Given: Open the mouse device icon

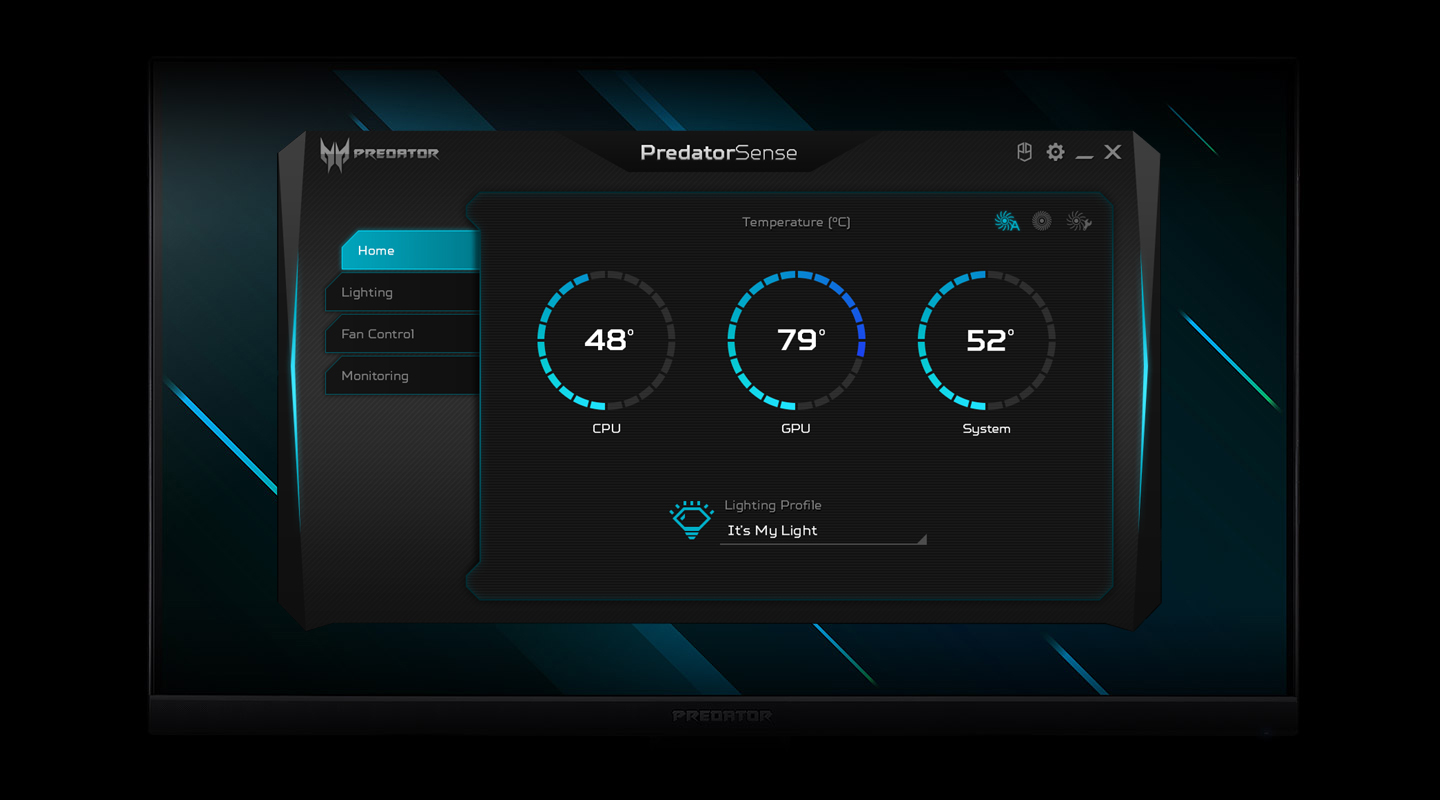Looking at the screenshot, I should click(1024, 152).
